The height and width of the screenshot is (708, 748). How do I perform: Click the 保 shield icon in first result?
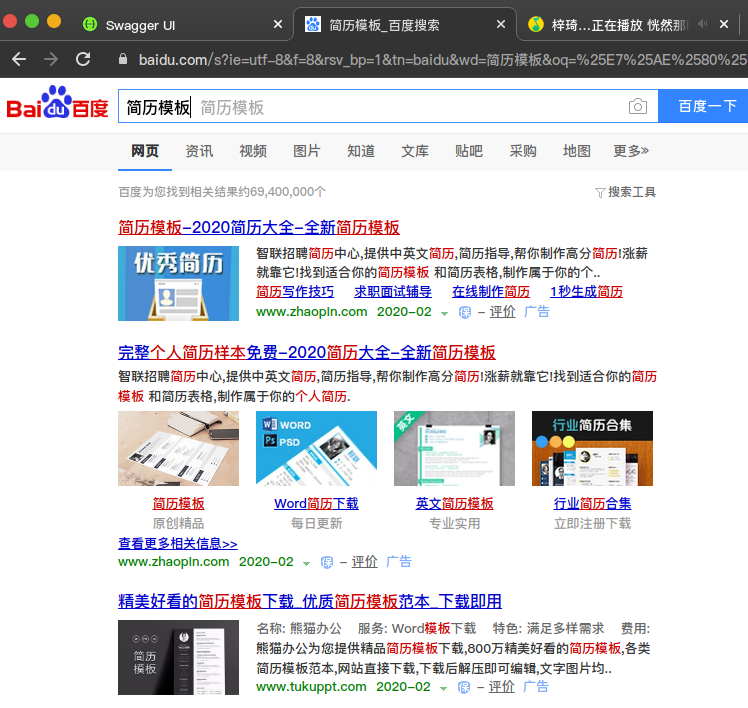tap(465, 312)
